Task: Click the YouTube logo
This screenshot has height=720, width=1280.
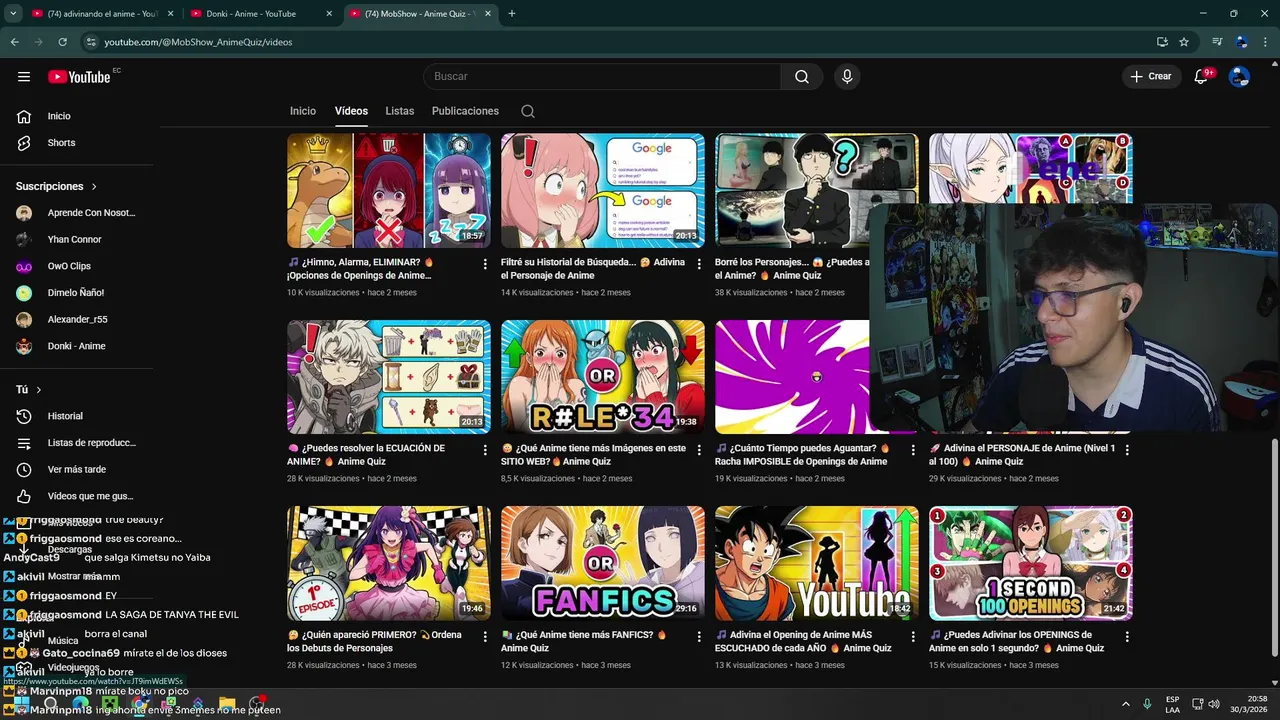Action: click(x=79, y=77)
